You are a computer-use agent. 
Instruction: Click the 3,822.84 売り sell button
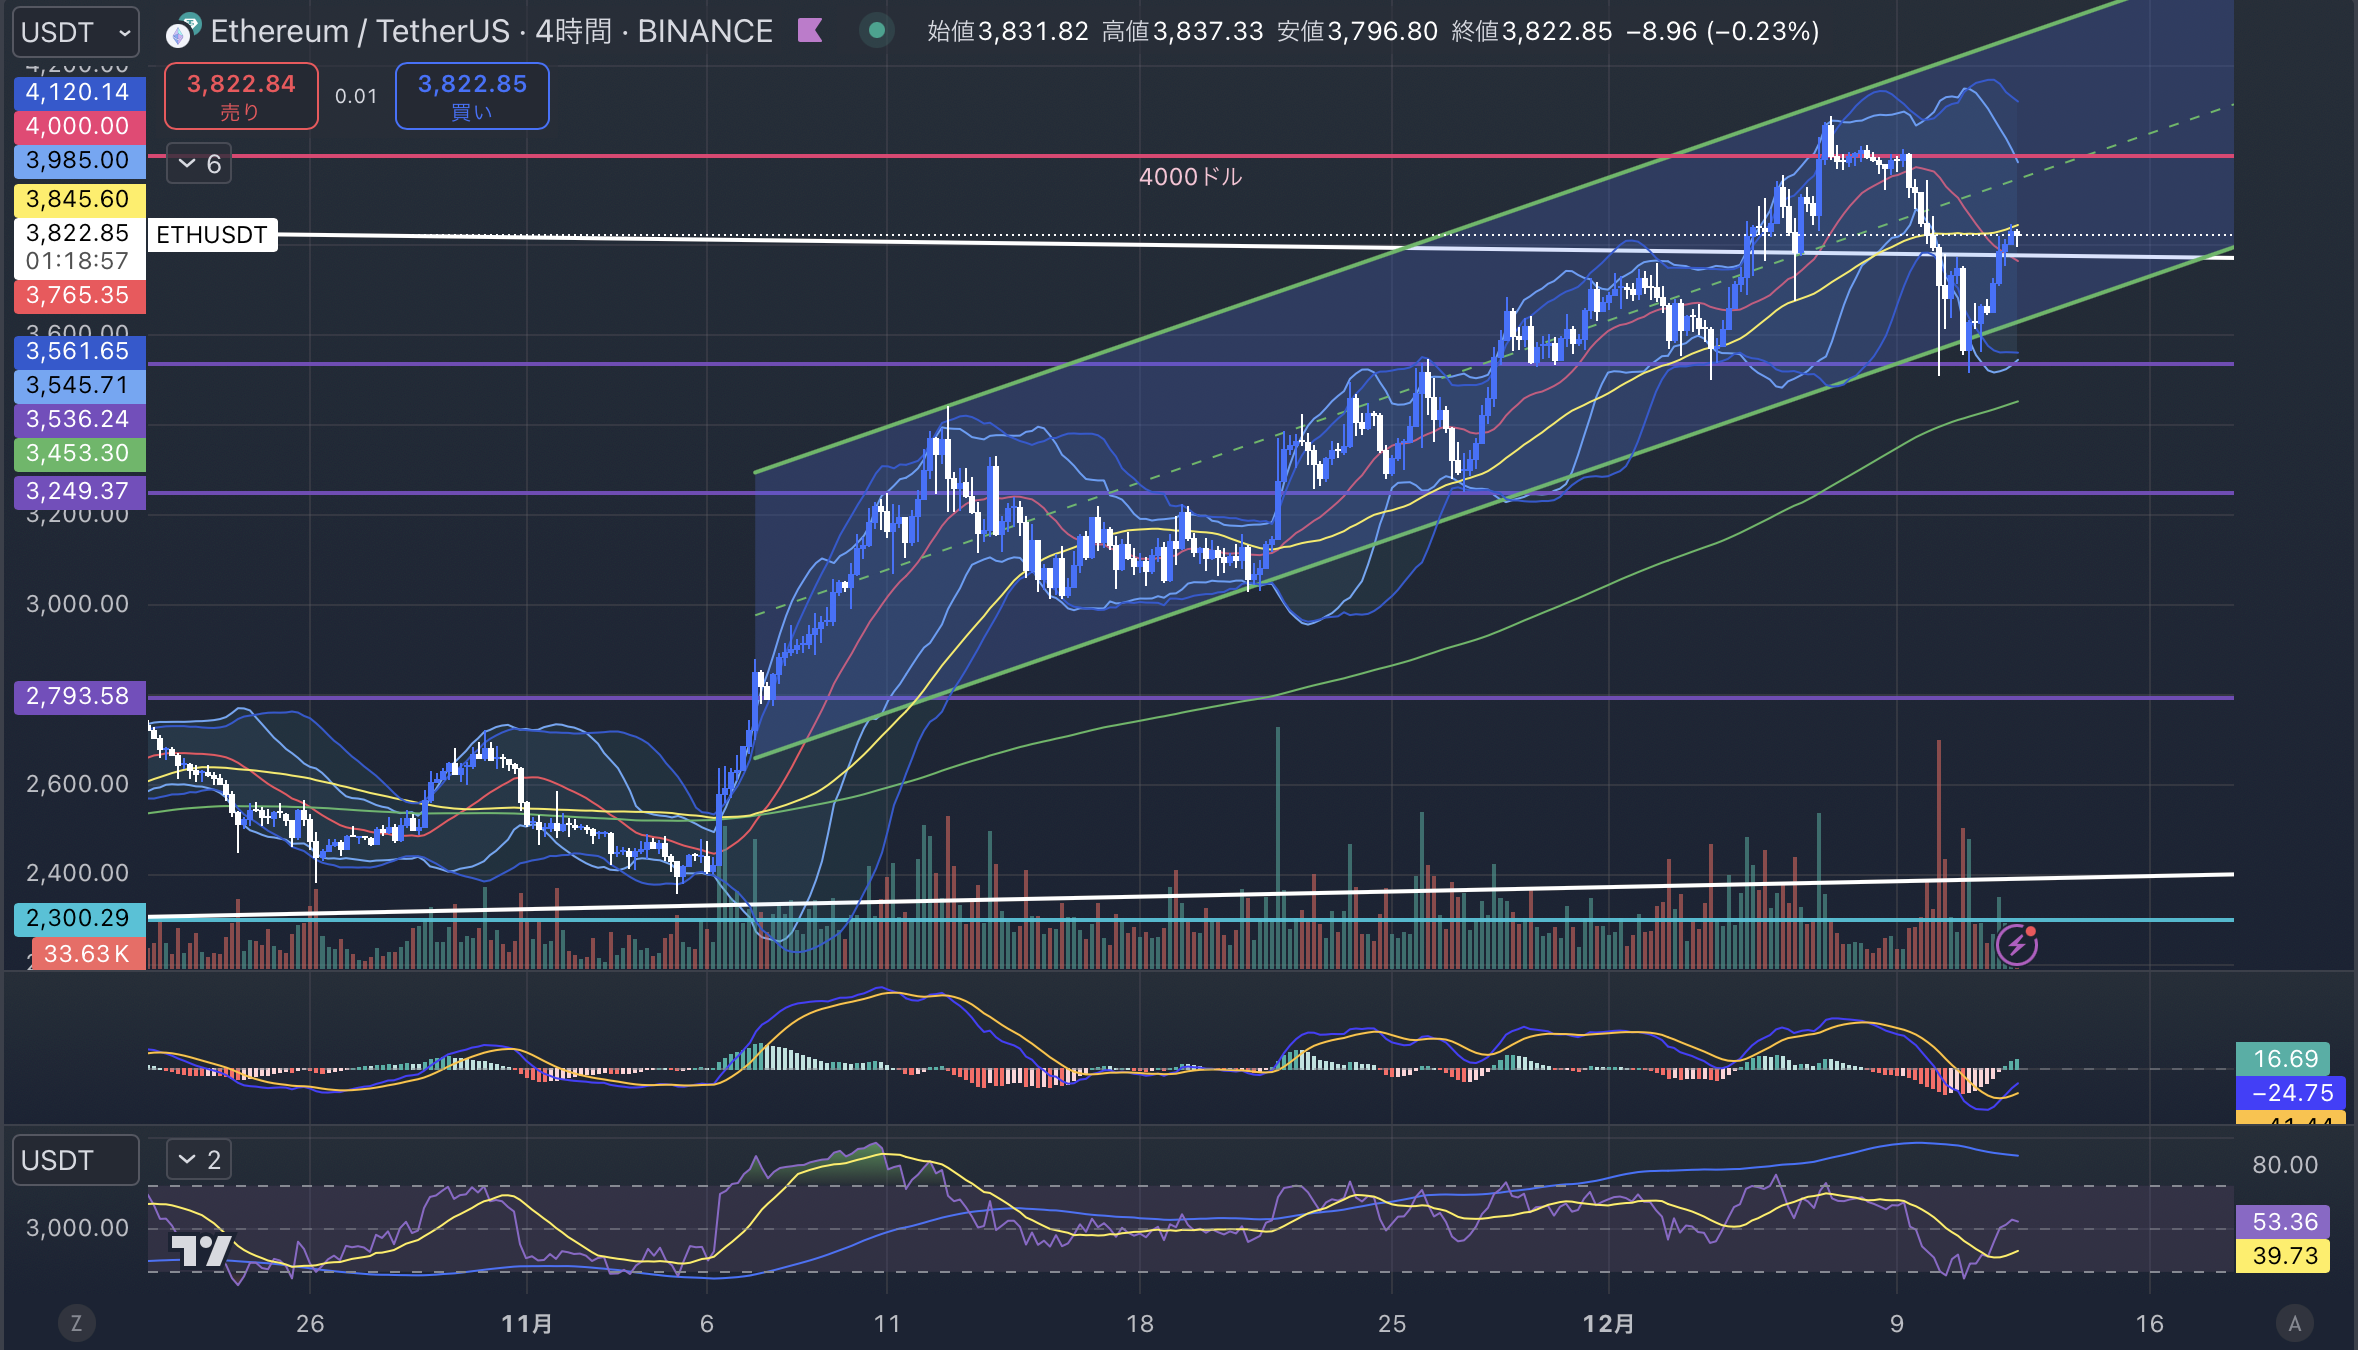pos(241,96)
